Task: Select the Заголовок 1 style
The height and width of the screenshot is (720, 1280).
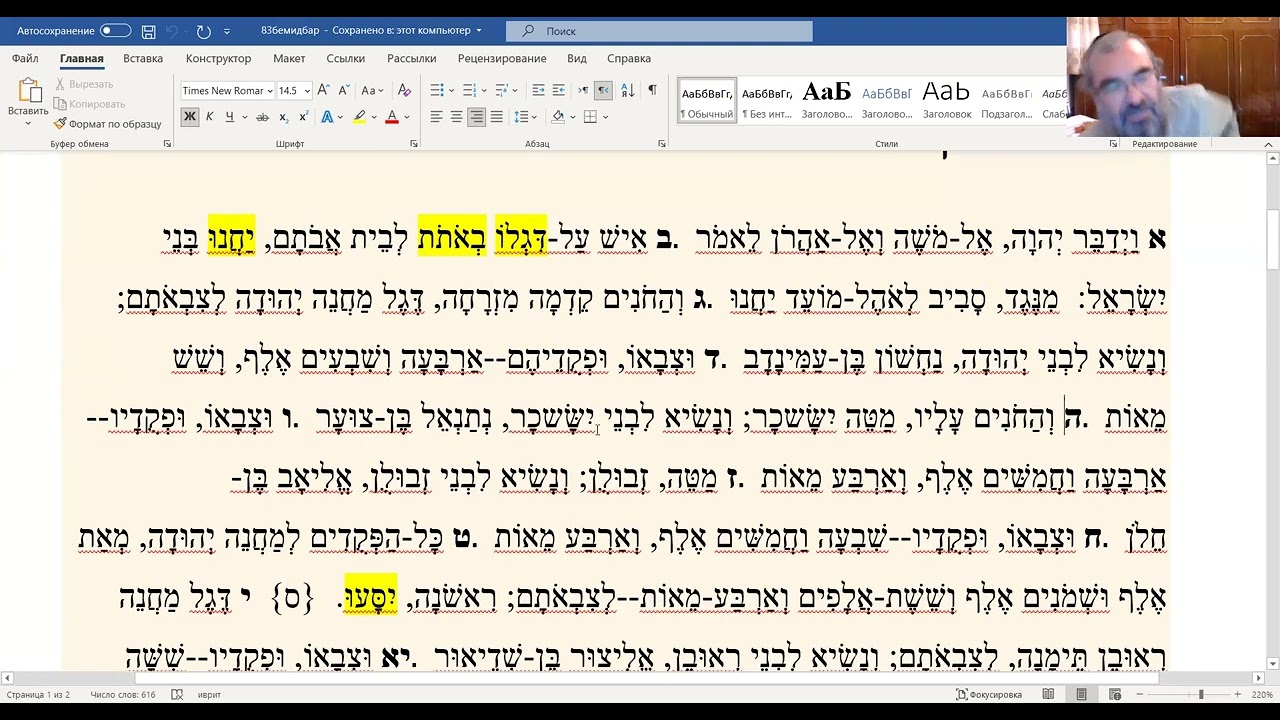Action: pyautogui.click(x=827, y=101)
